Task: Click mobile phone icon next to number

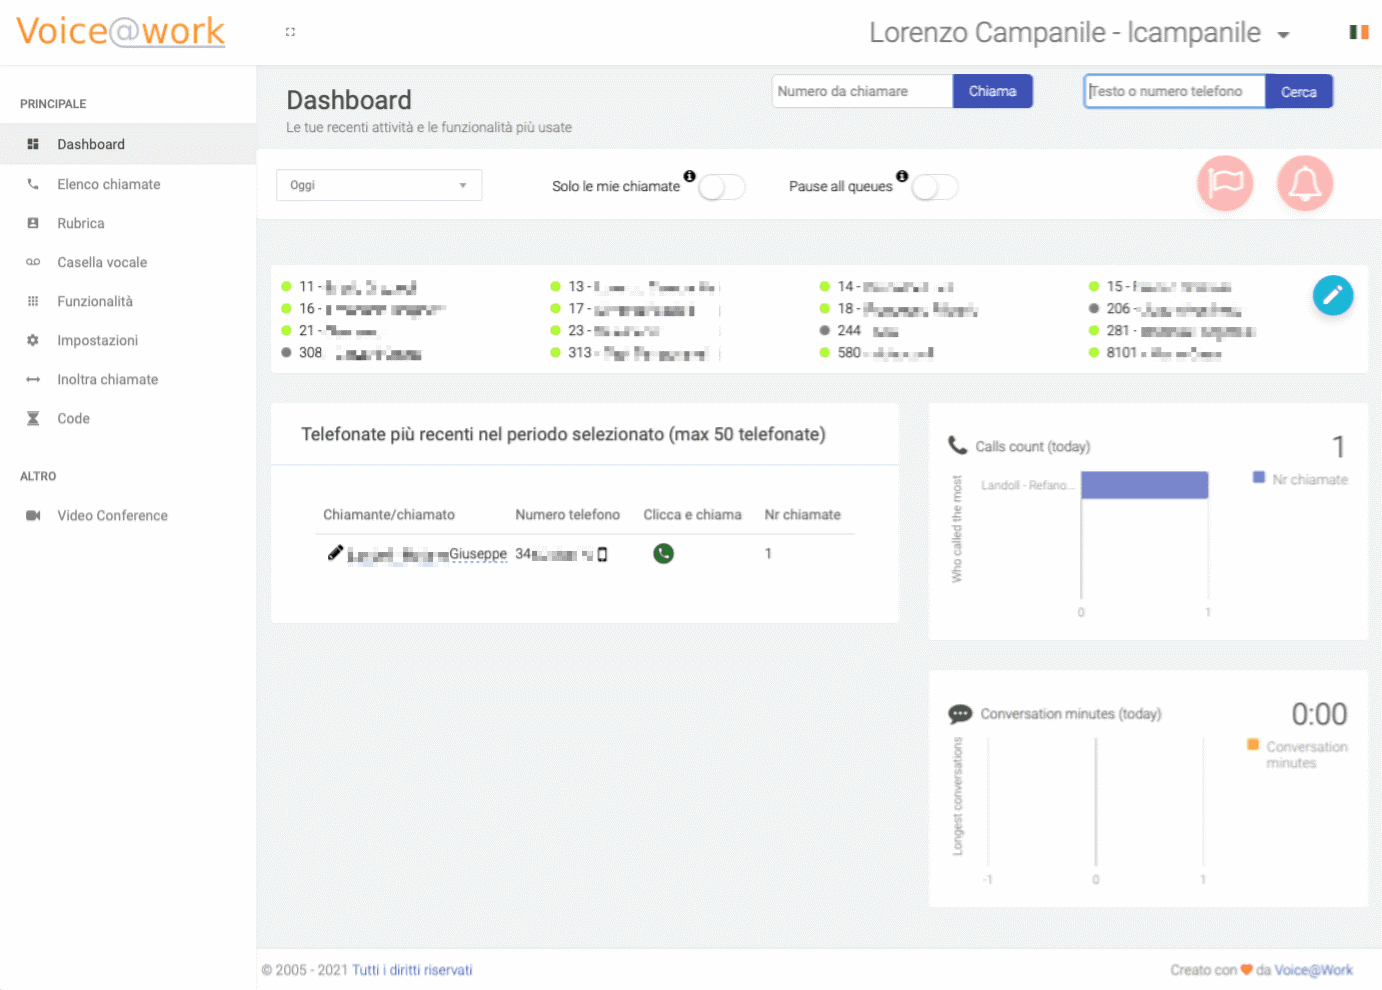Action: pos(602,554)
